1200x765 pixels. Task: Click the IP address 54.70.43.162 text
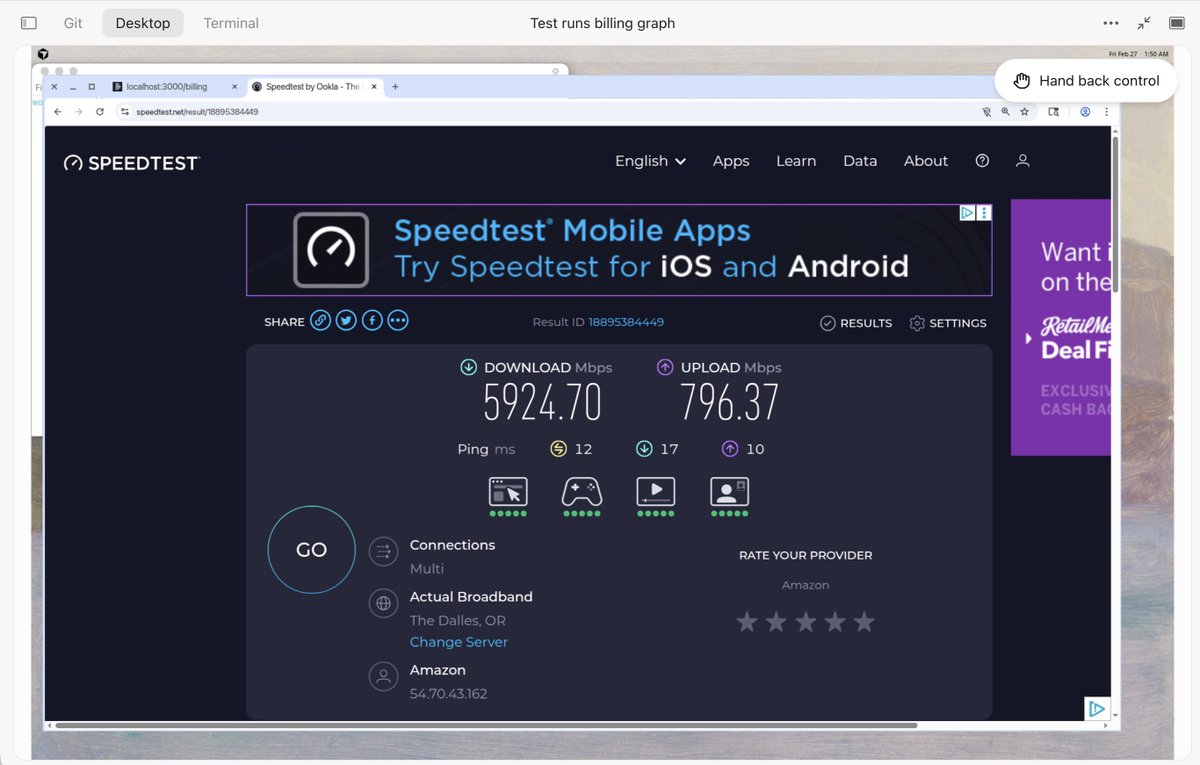click(448, 693)
